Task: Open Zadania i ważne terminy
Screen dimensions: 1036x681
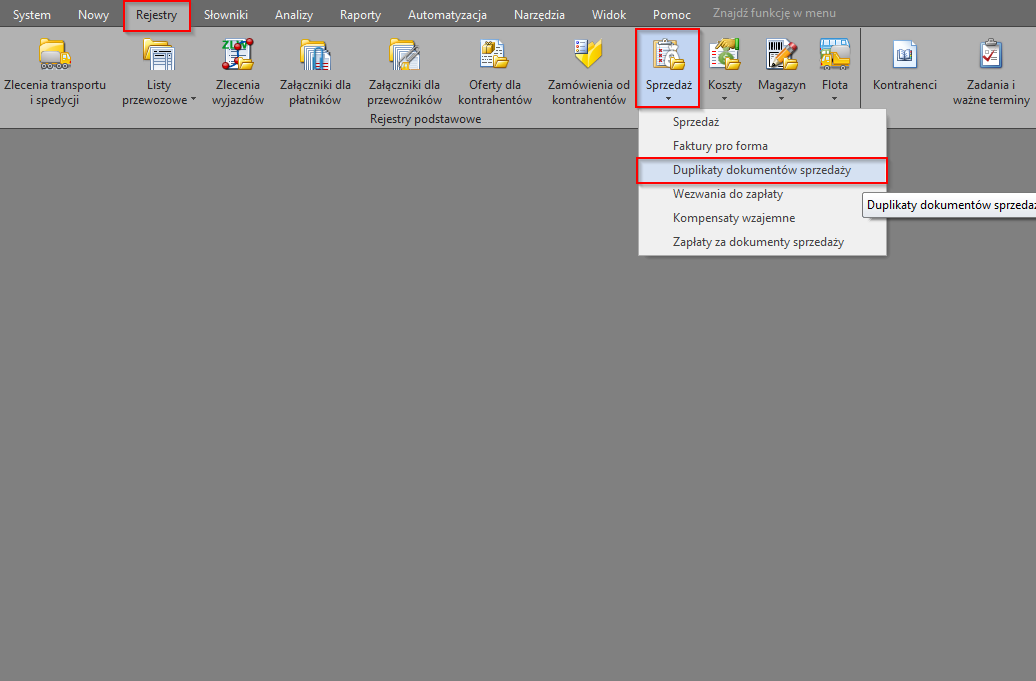Action: (990, 70)
